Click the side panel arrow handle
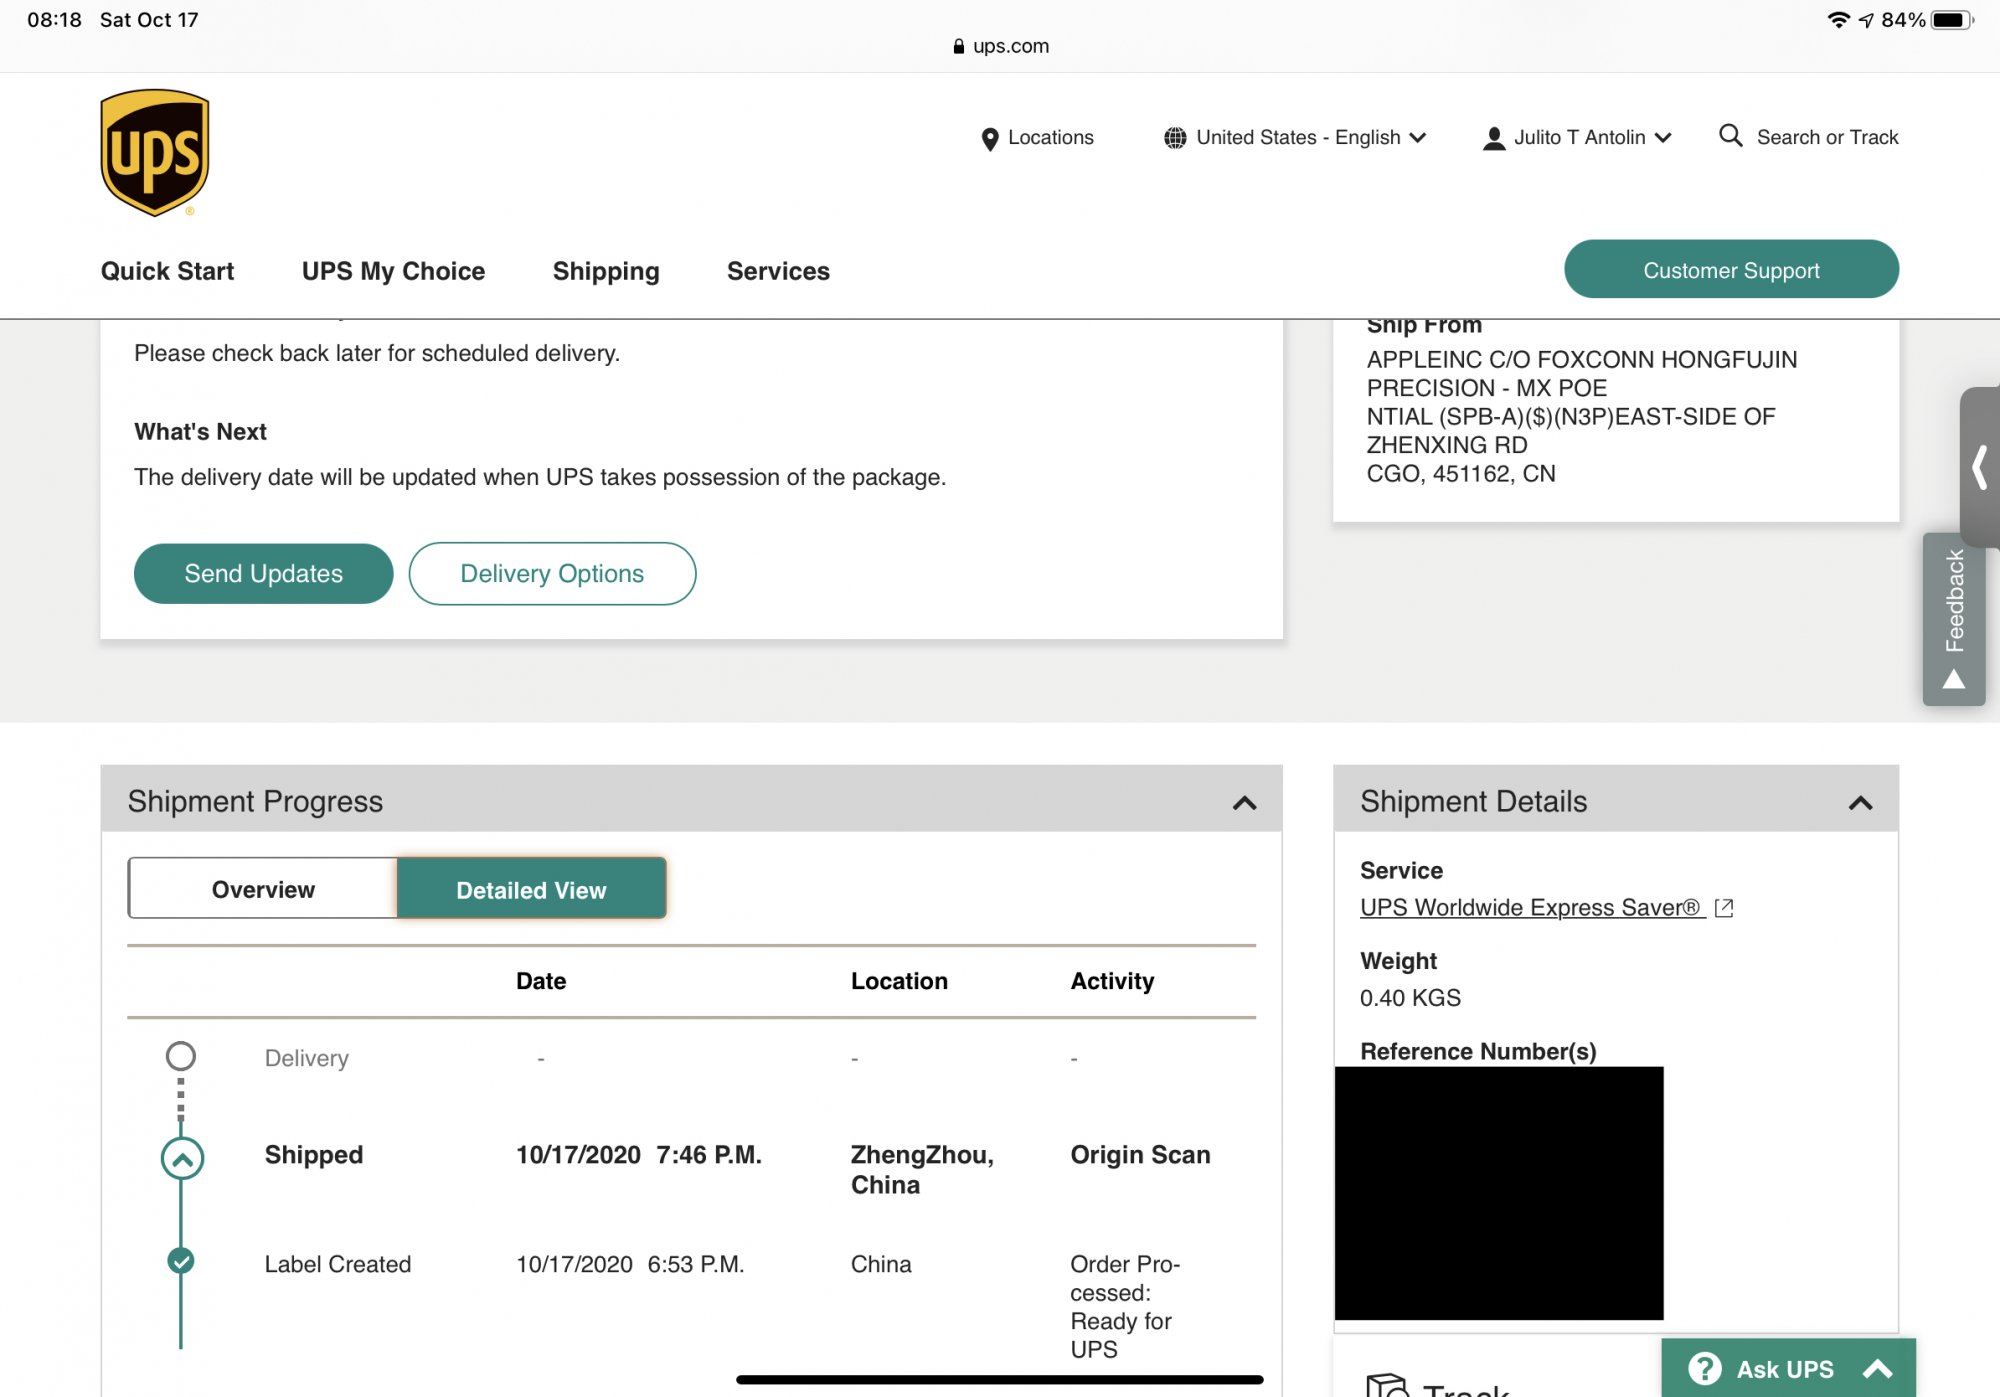 [x=1979, y=467]
